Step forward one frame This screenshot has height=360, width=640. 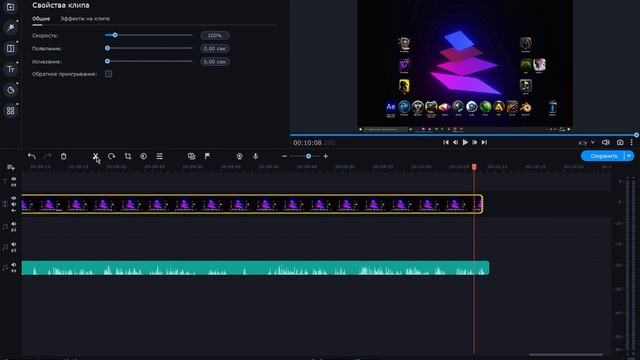point(474,142)
